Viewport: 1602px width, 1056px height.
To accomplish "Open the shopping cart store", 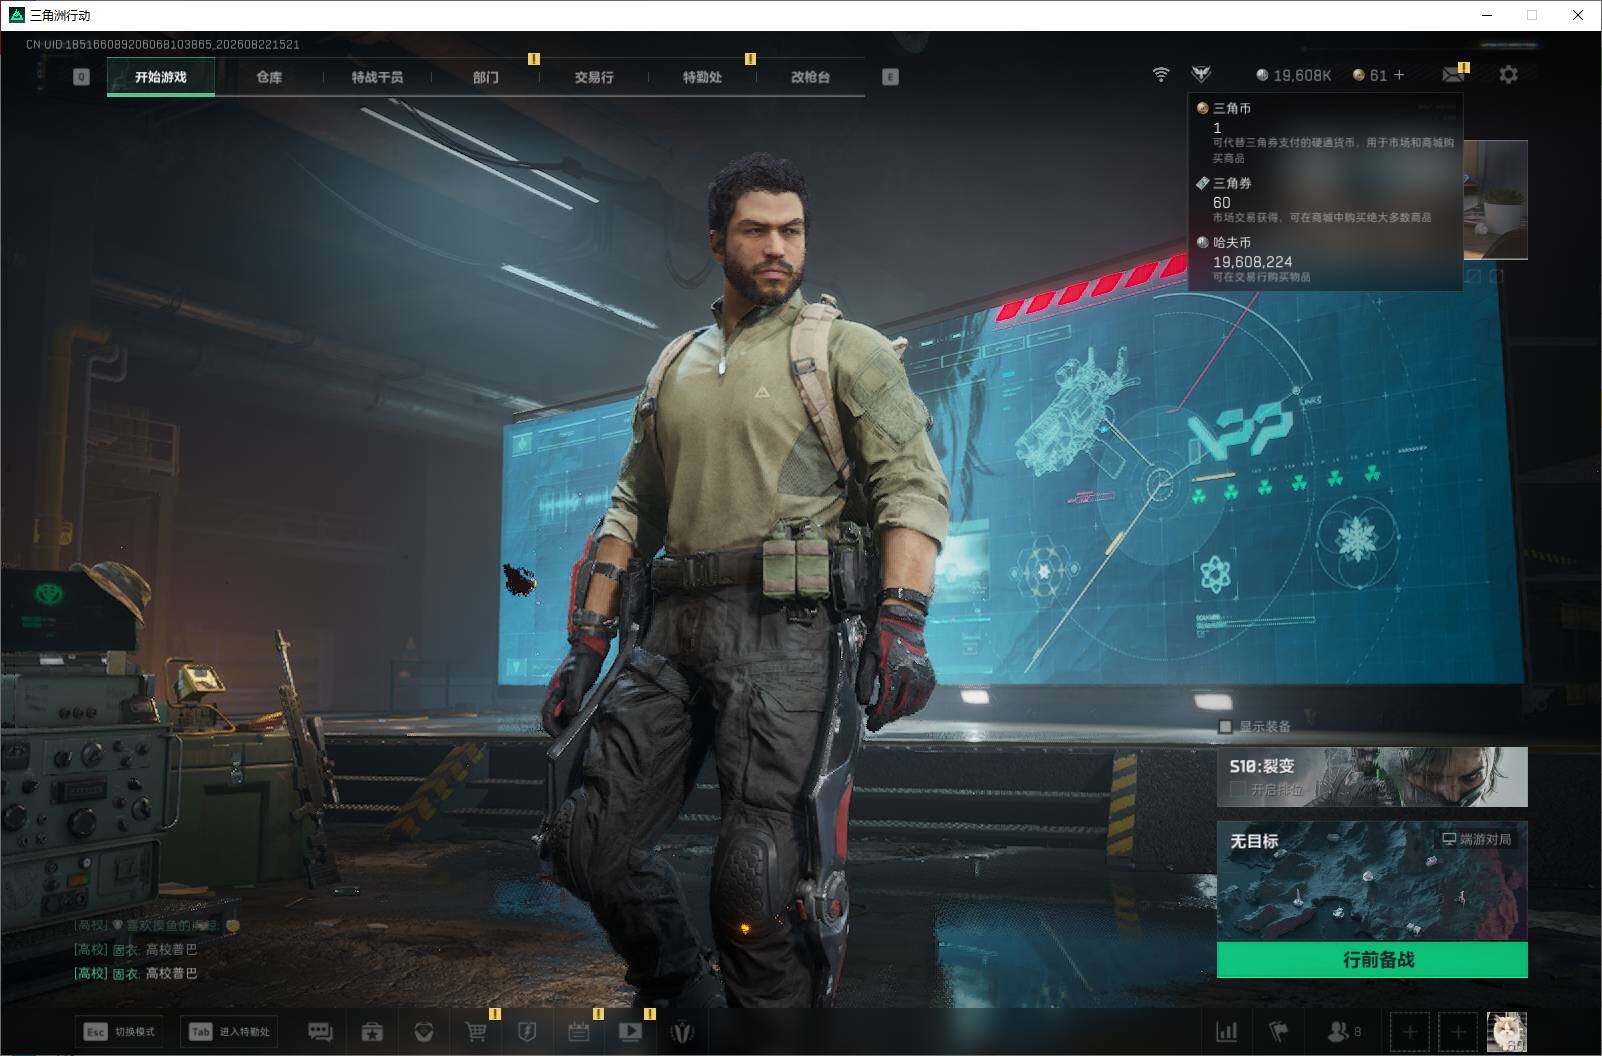I will click(x=476, y=1032).
